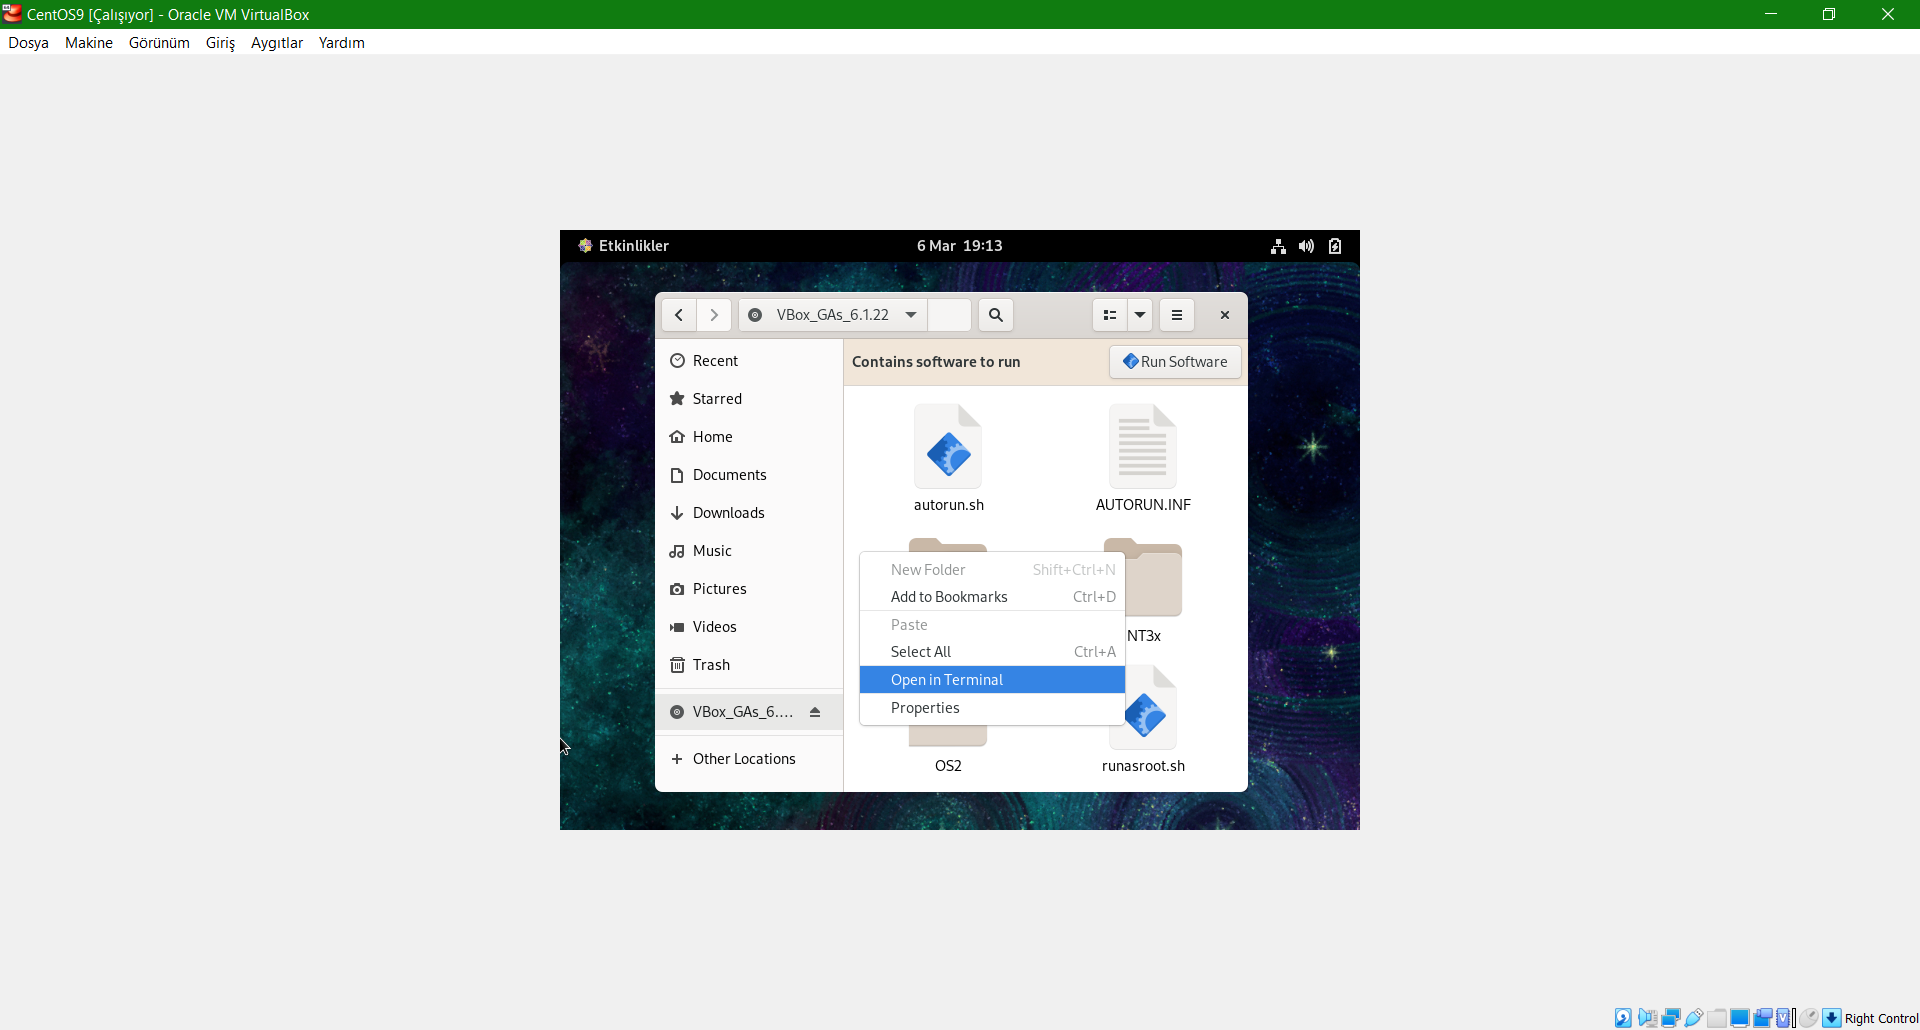Open Documents in the sidebar
The height and width of the screenshot is (1030, 1920).
coord(749,475)
